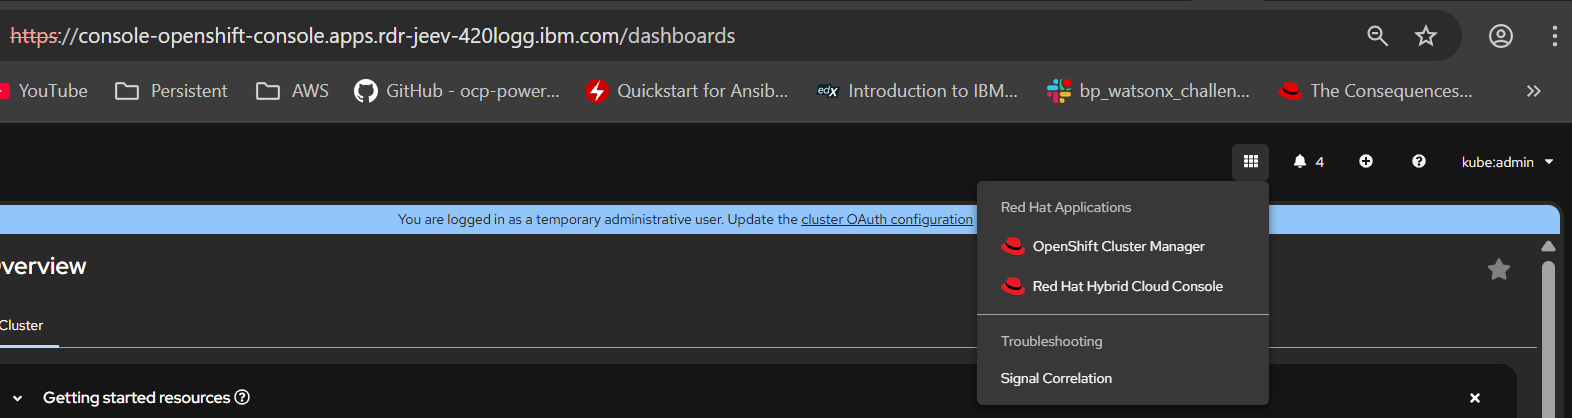The width and height of the screenshot is (1572, 418).
Task: Collapse Getting started resources section
Action: coord(17,398)
